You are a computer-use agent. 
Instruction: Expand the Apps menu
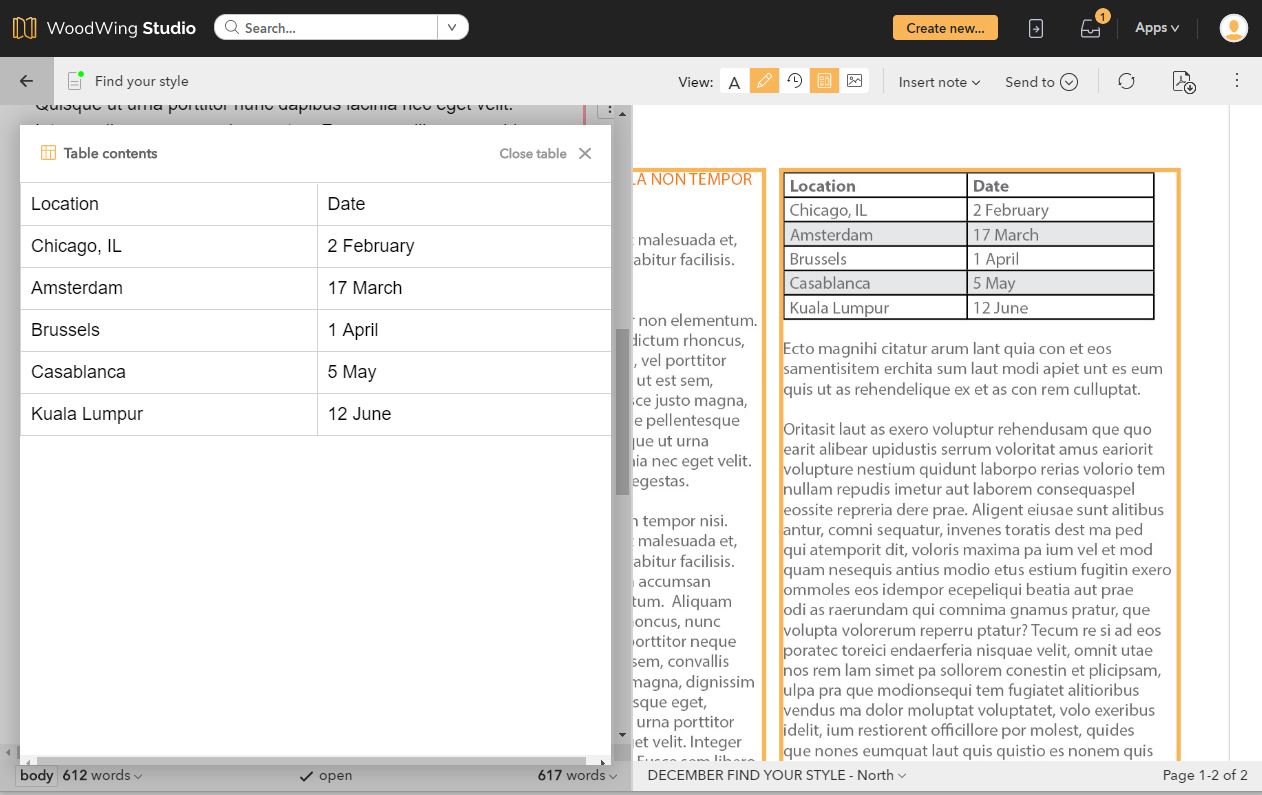tap(1157, 28)
